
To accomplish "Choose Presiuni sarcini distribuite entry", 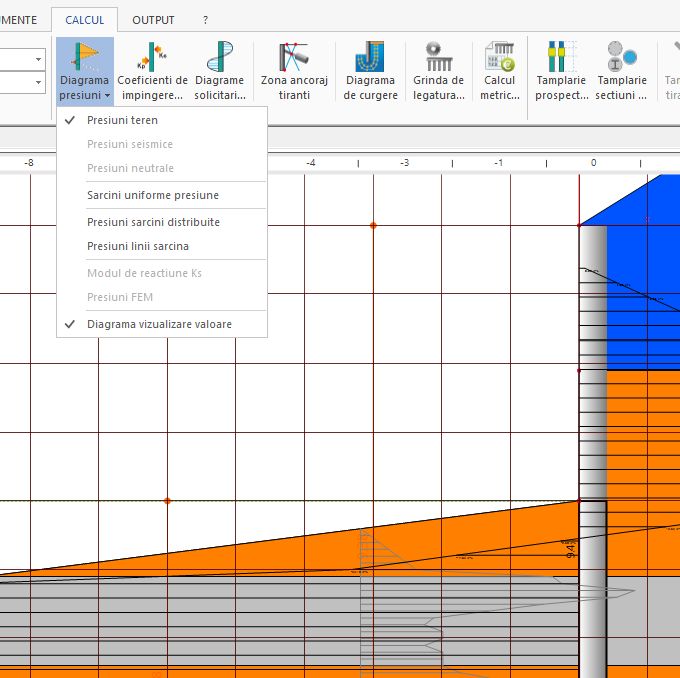I will (x=153, y=222).
